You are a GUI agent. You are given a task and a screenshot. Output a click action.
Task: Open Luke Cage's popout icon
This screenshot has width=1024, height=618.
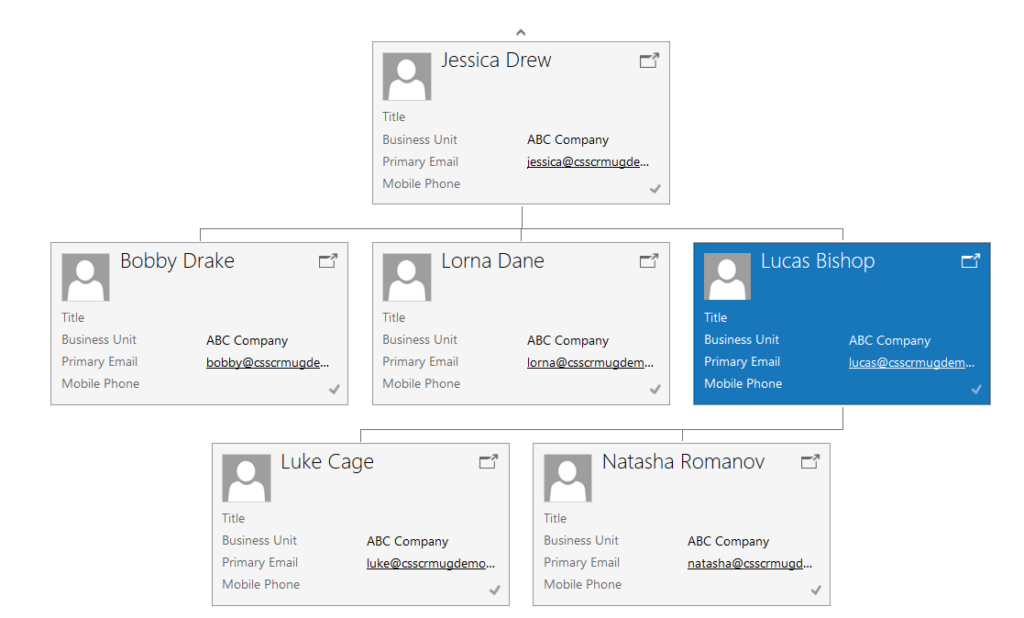tap(488, 462)
